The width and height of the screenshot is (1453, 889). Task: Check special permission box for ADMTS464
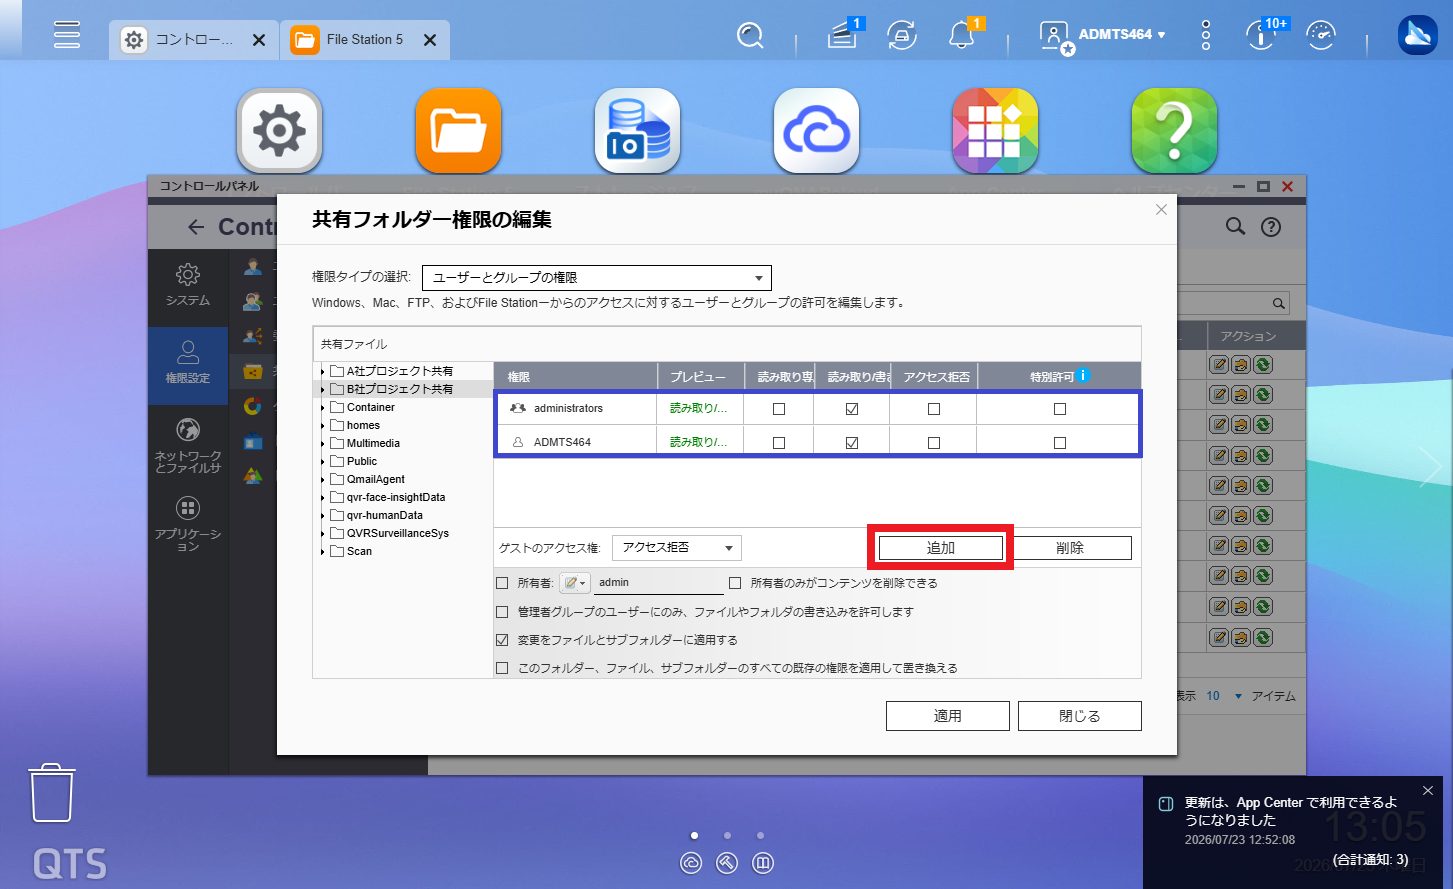click(x=1060, y=443)
